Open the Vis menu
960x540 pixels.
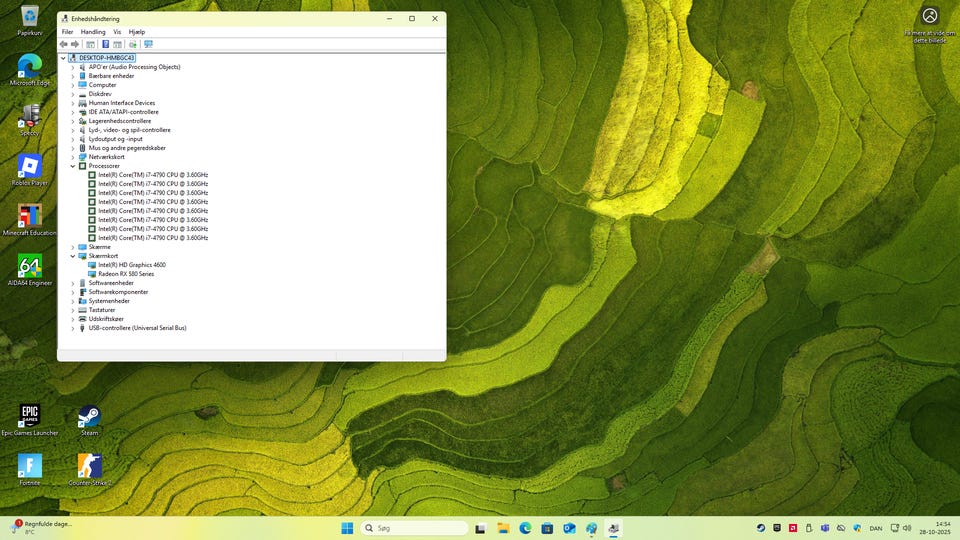(x=117, y=32)
